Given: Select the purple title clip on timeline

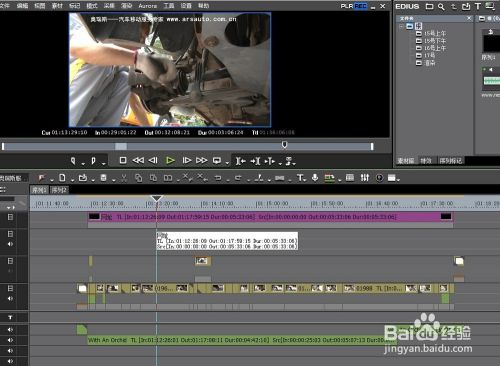Looking at the screenshot, I should click(x=270, y=217).
